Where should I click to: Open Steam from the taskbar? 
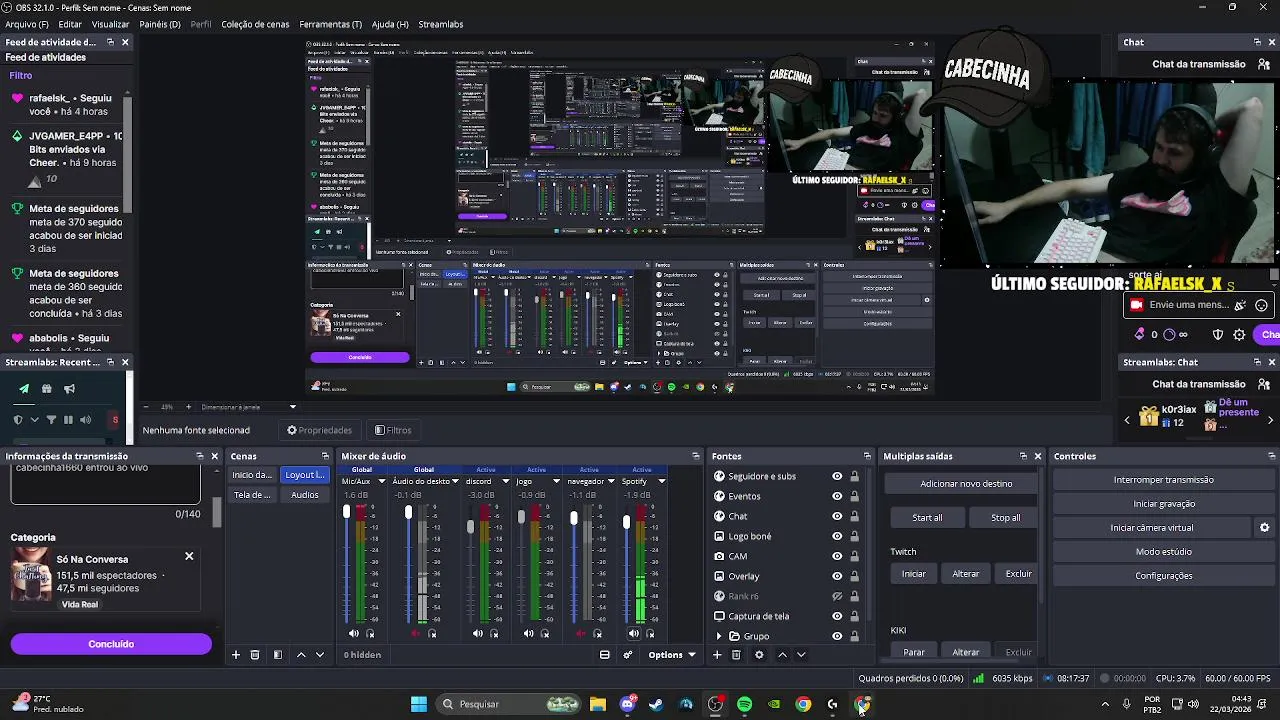656,704
